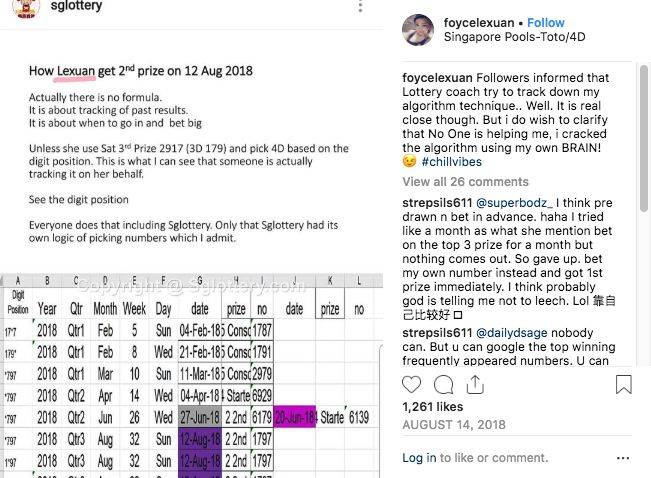Open the more options dots beside comment box
Screen dimensions: 651x478
coord(623,457)
